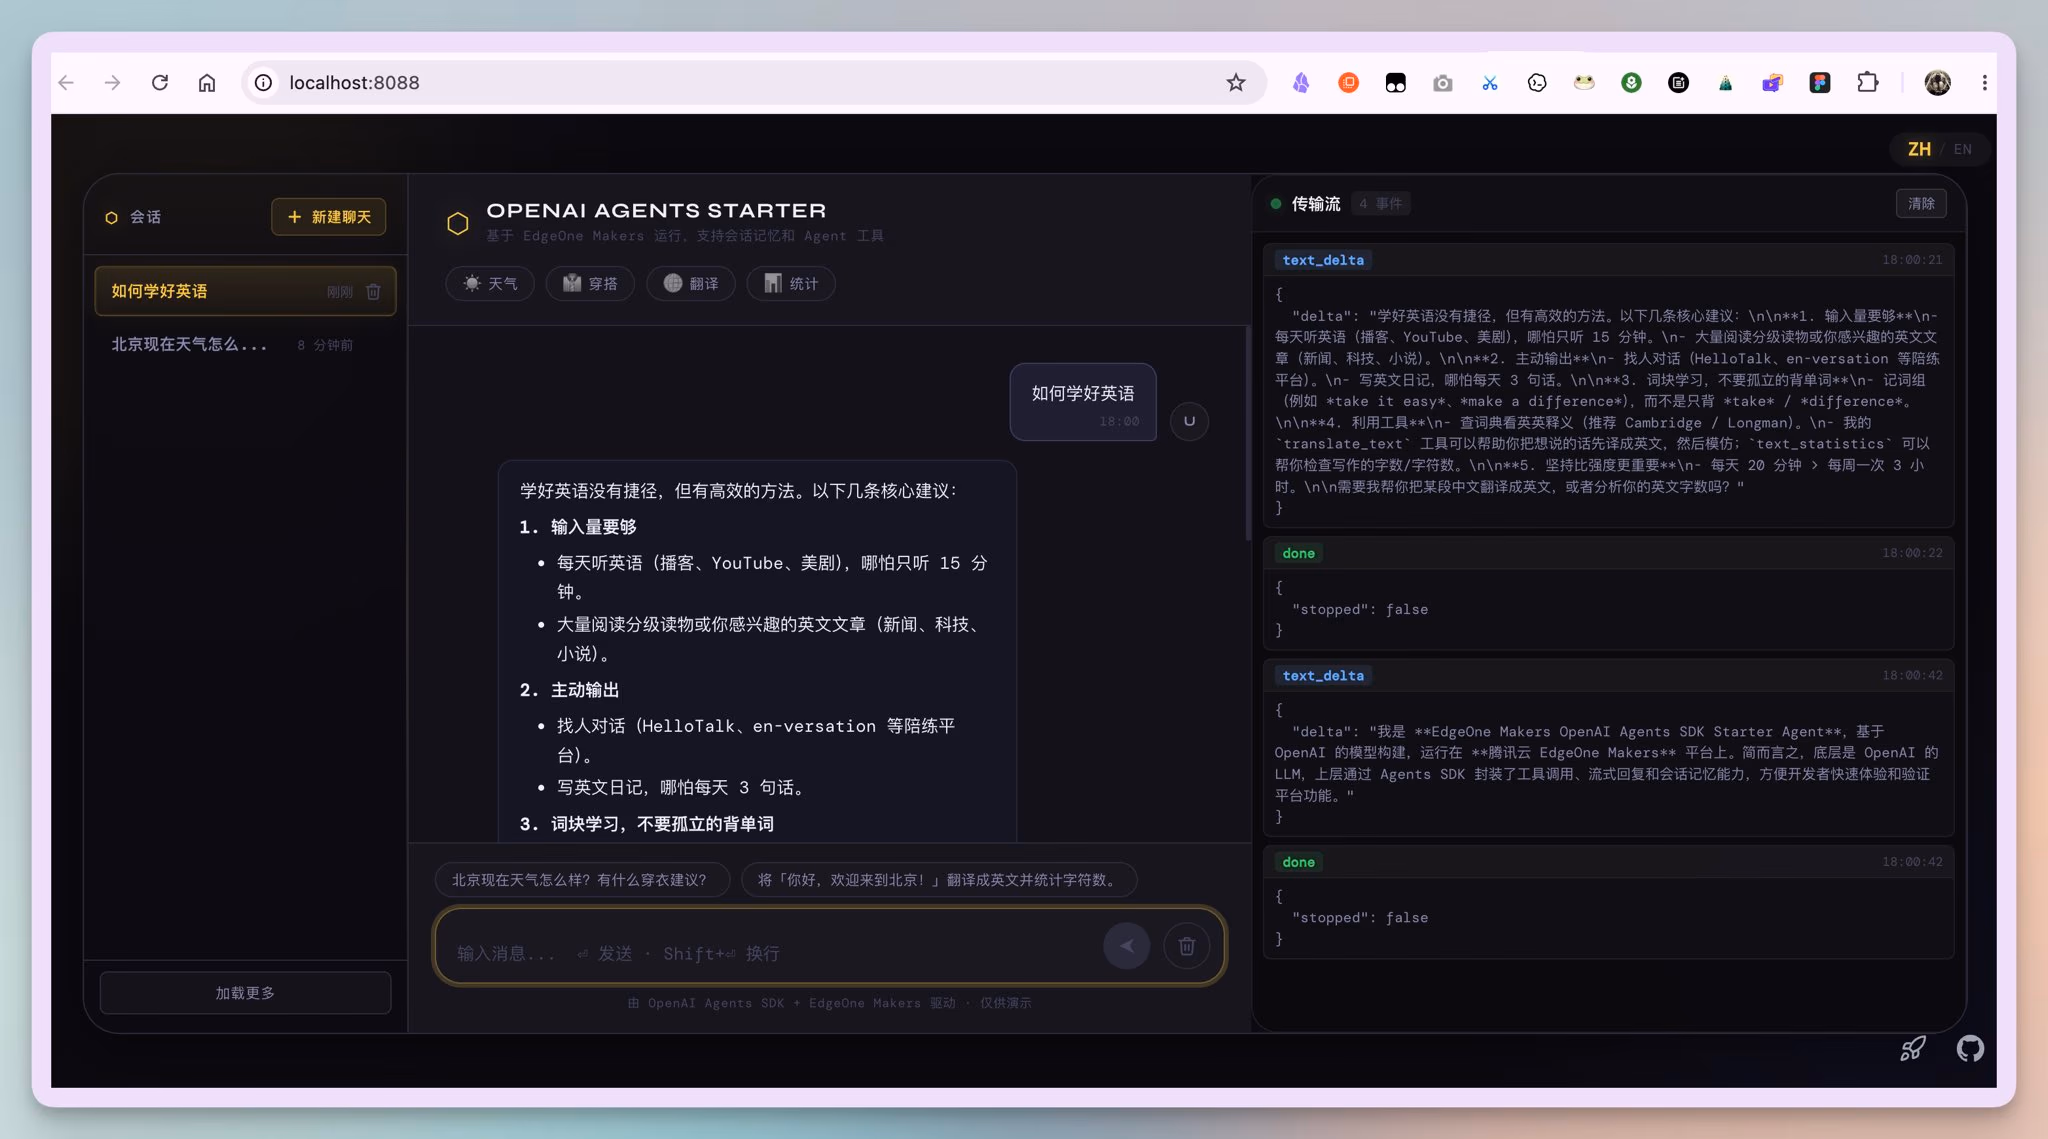The height and width of the screenshot is (1139, 2048).
Task: Click the chat area vertical scrollbar
Action: point(1247,432)
